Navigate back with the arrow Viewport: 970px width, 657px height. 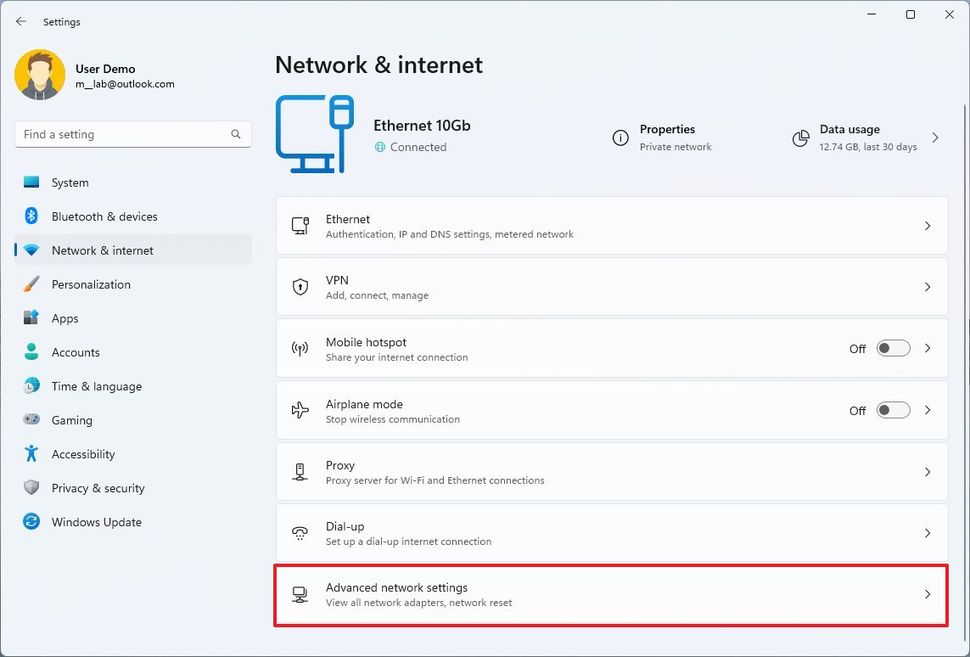20,21
